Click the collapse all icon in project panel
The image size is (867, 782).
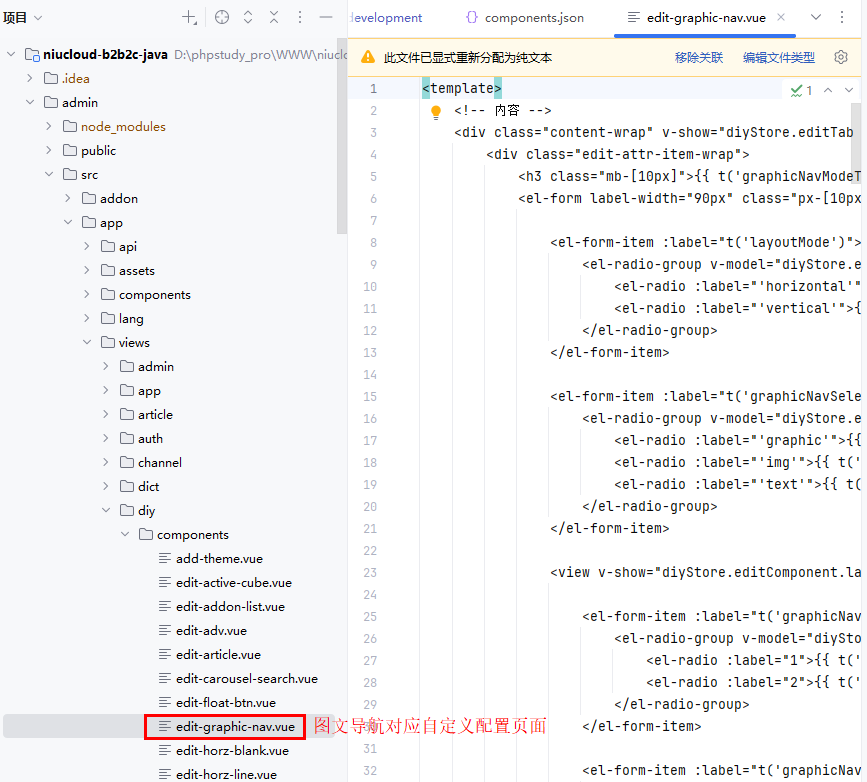point(274,18)
